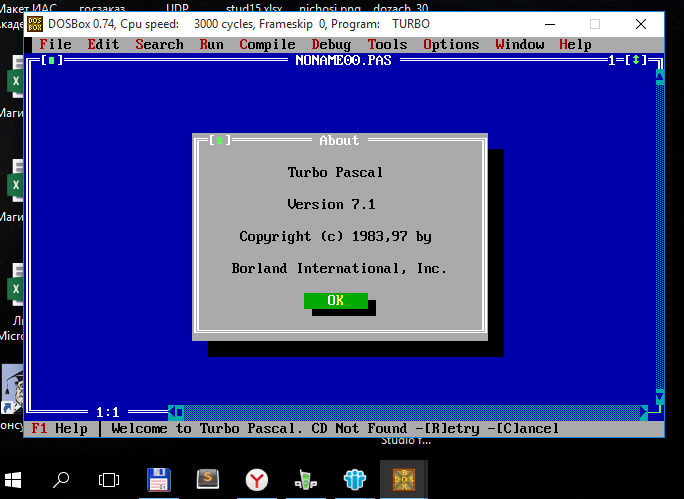684x499 pixels.
Task: Click the 'Turbo Pascal' text in About dialog
Action: [335, 172]
